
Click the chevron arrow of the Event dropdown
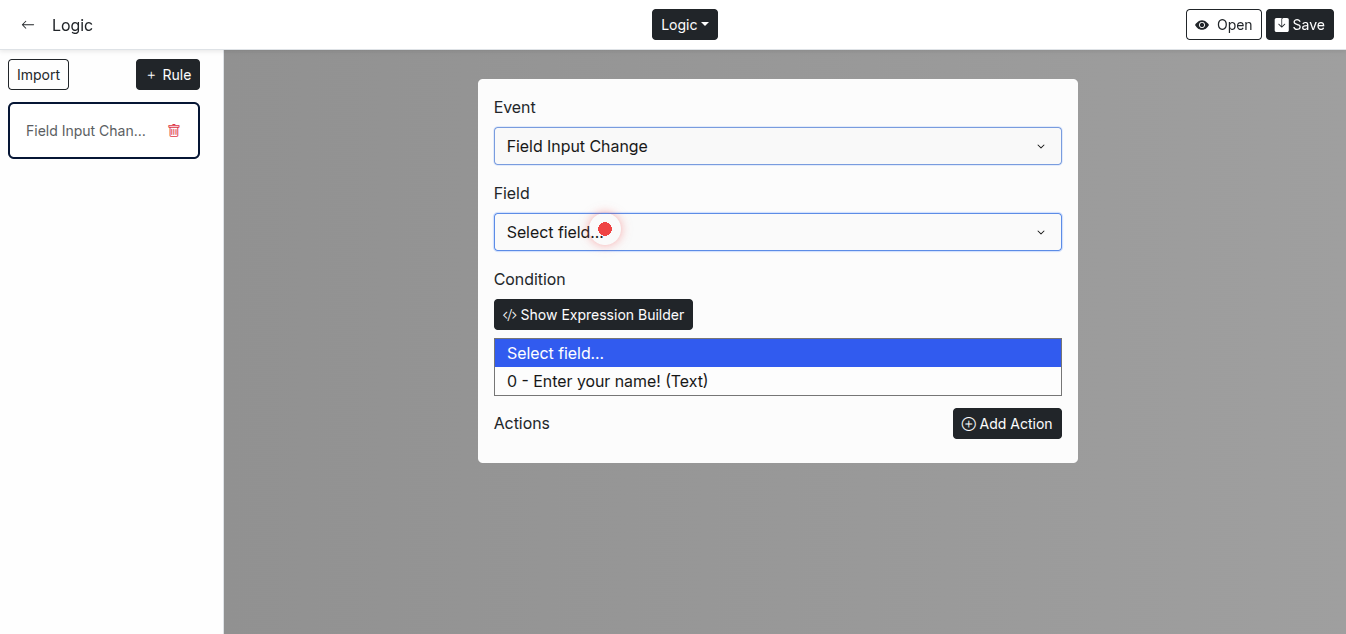(x=1040, y=147)
